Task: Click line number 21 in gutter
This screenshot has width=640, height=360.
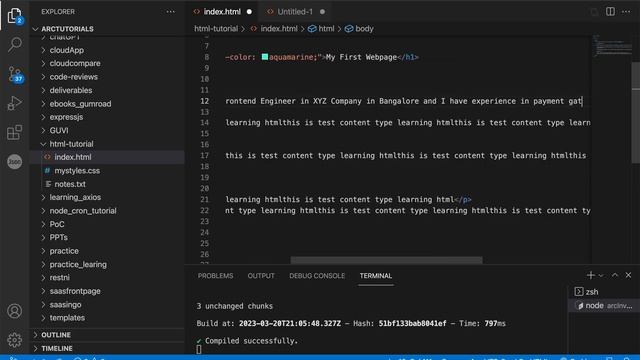Action: click(x=204, y=200)
